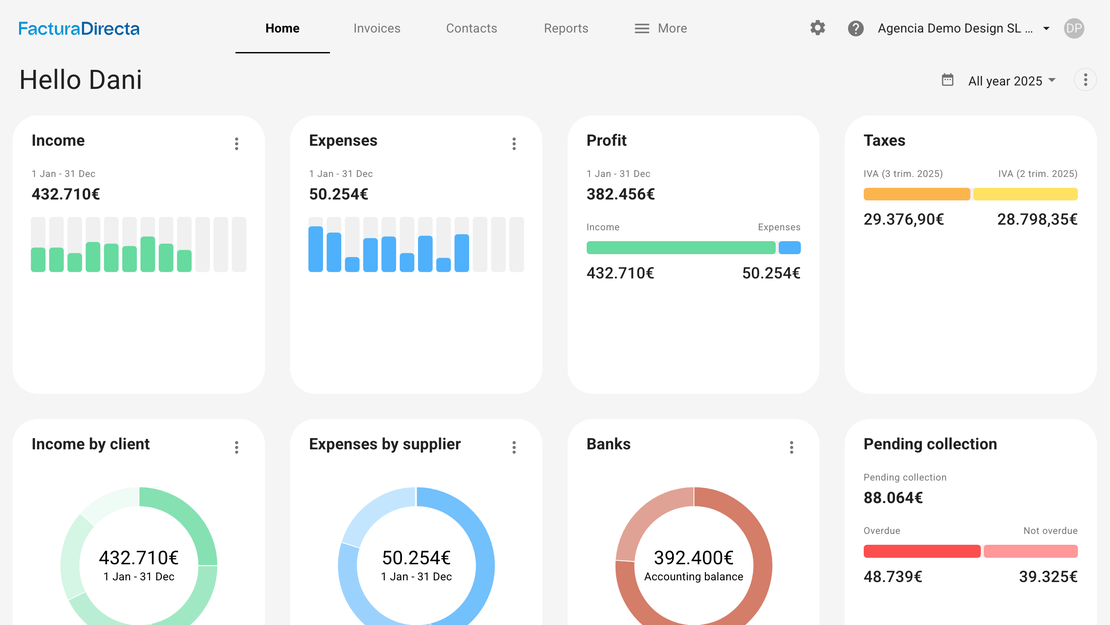
Task: Click the Banks donut chart center
Action: click(x=694, y=565)
